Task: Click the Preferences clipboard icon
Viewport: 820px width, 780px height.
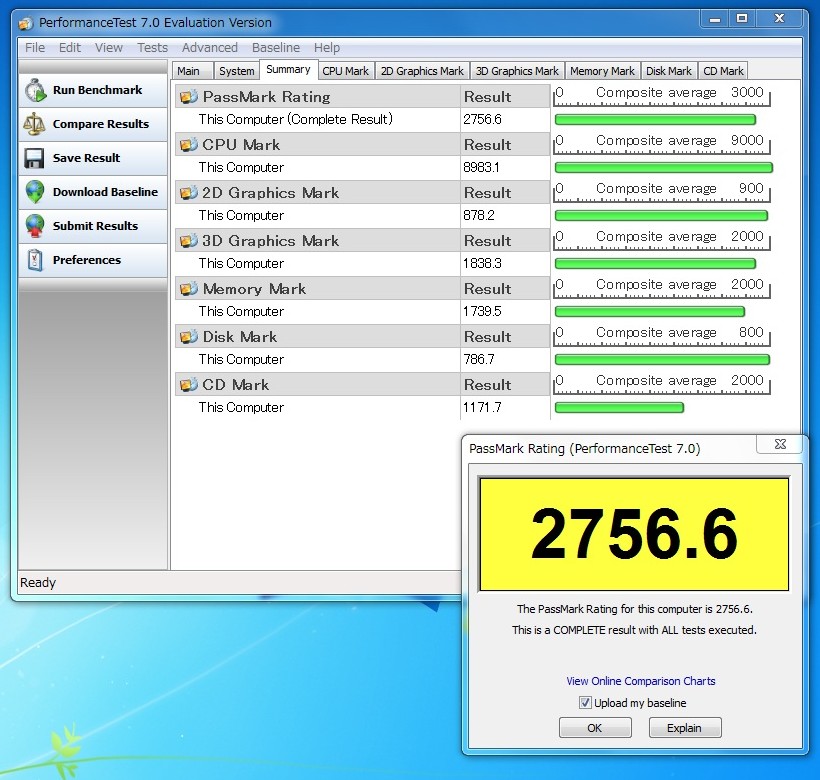Action: (x=35, y=260)
